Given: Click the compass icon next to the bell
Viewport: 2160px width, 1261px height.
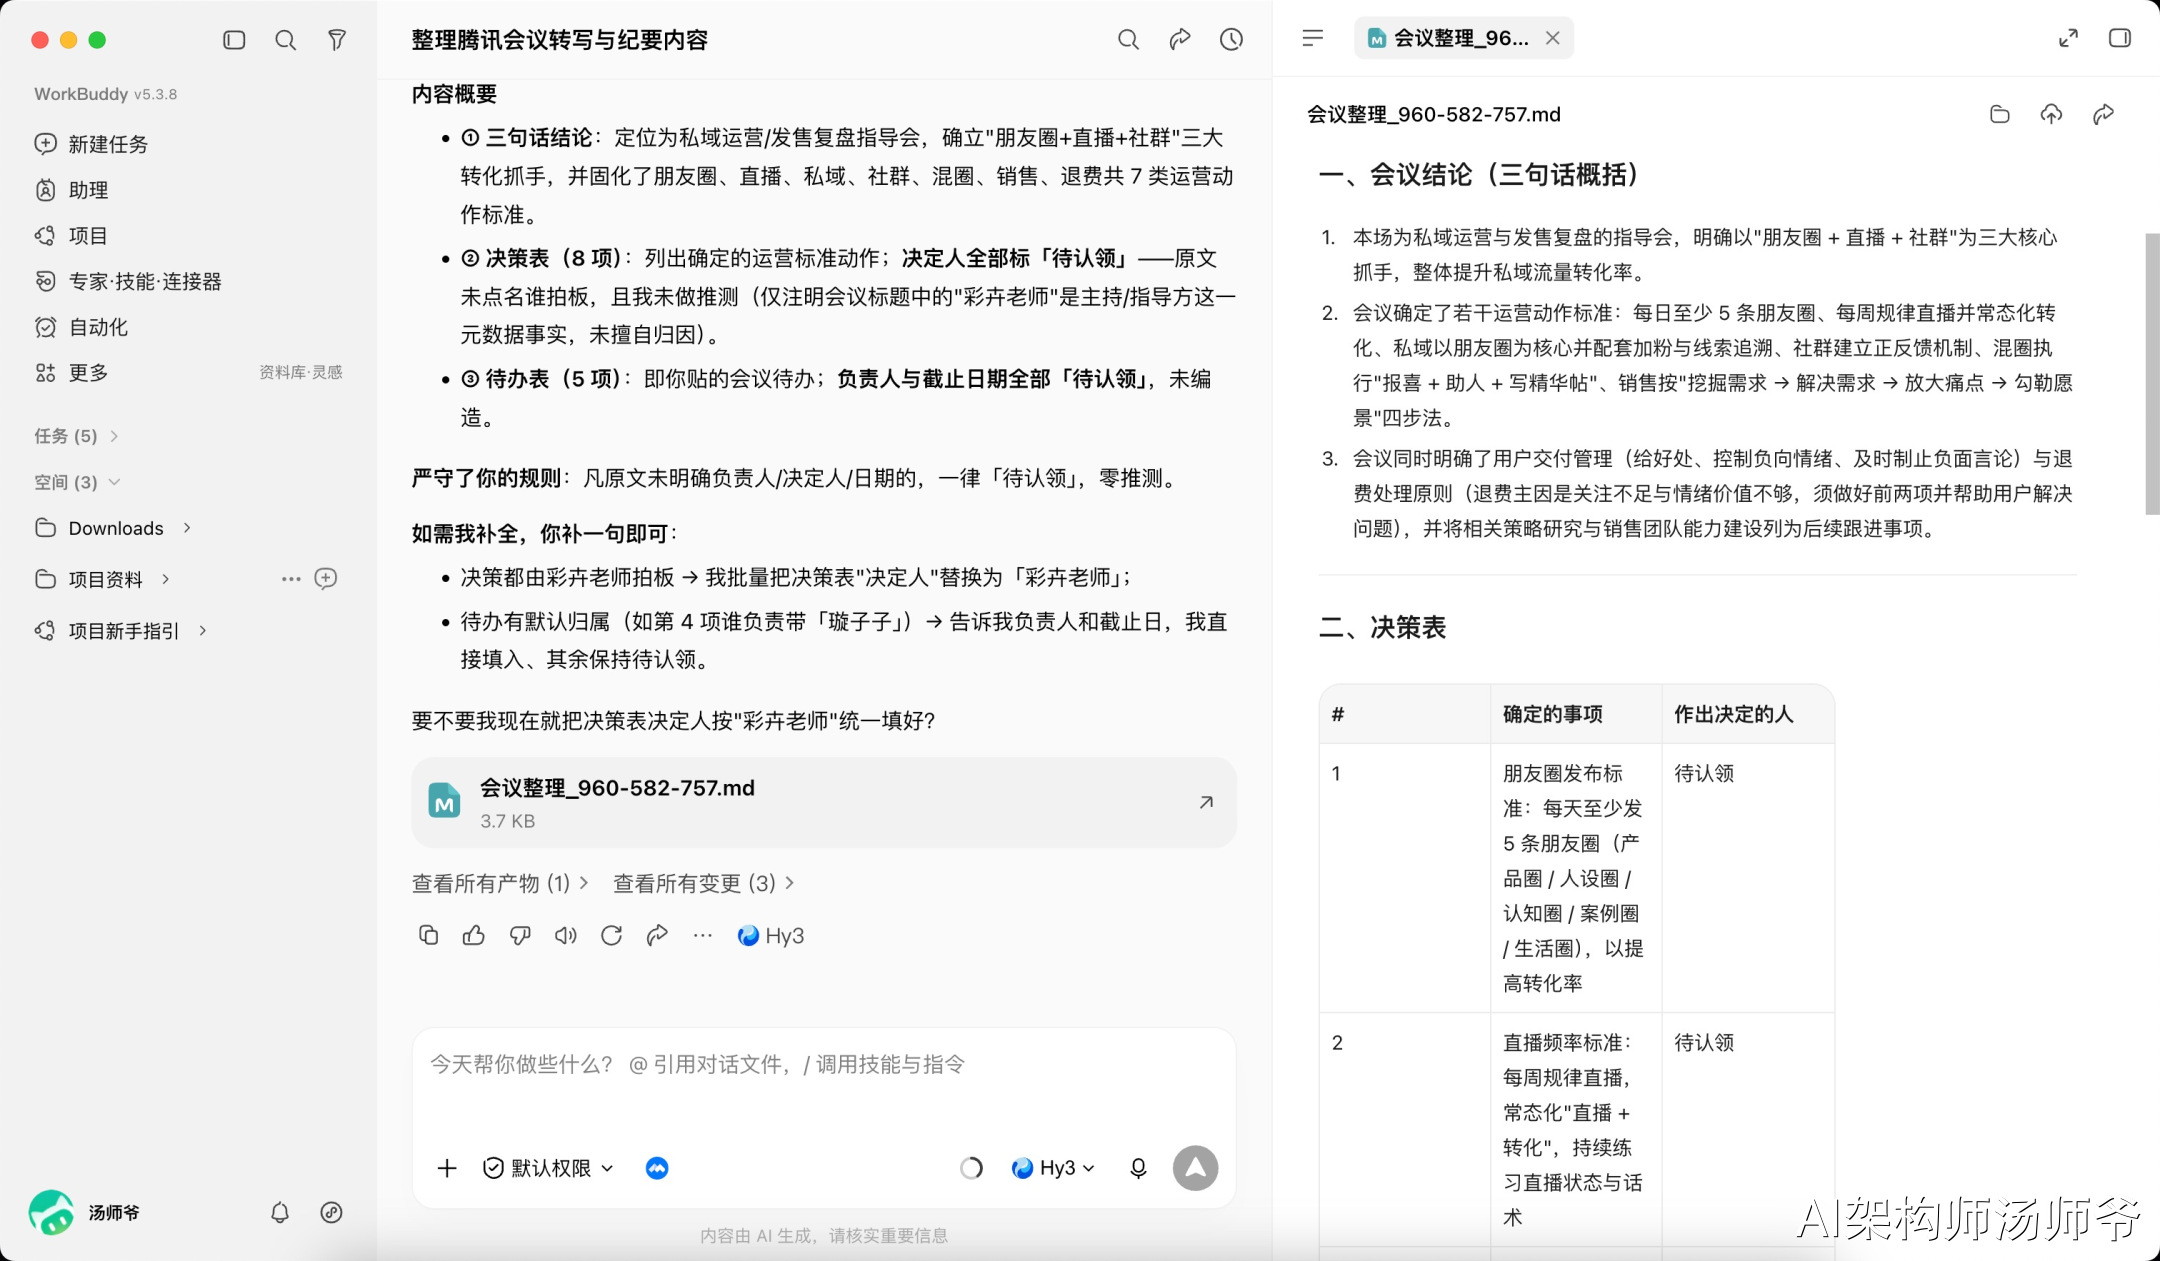Looking at the screenshot, I should (331, 1212).
